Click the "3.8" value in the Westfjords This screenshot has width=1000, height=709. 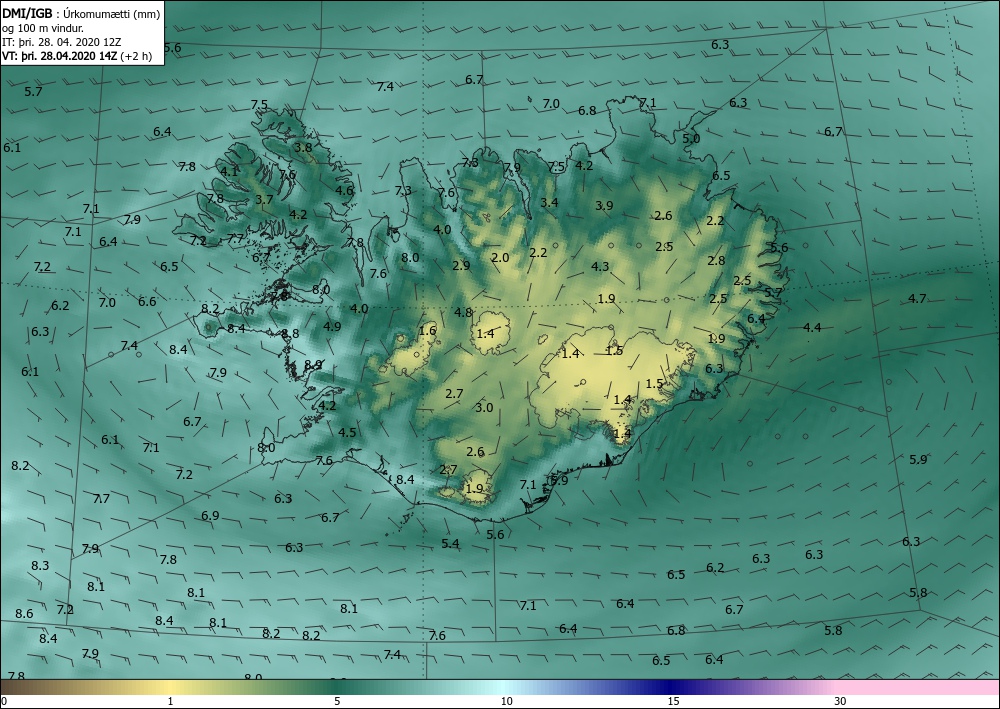point(303,147)
